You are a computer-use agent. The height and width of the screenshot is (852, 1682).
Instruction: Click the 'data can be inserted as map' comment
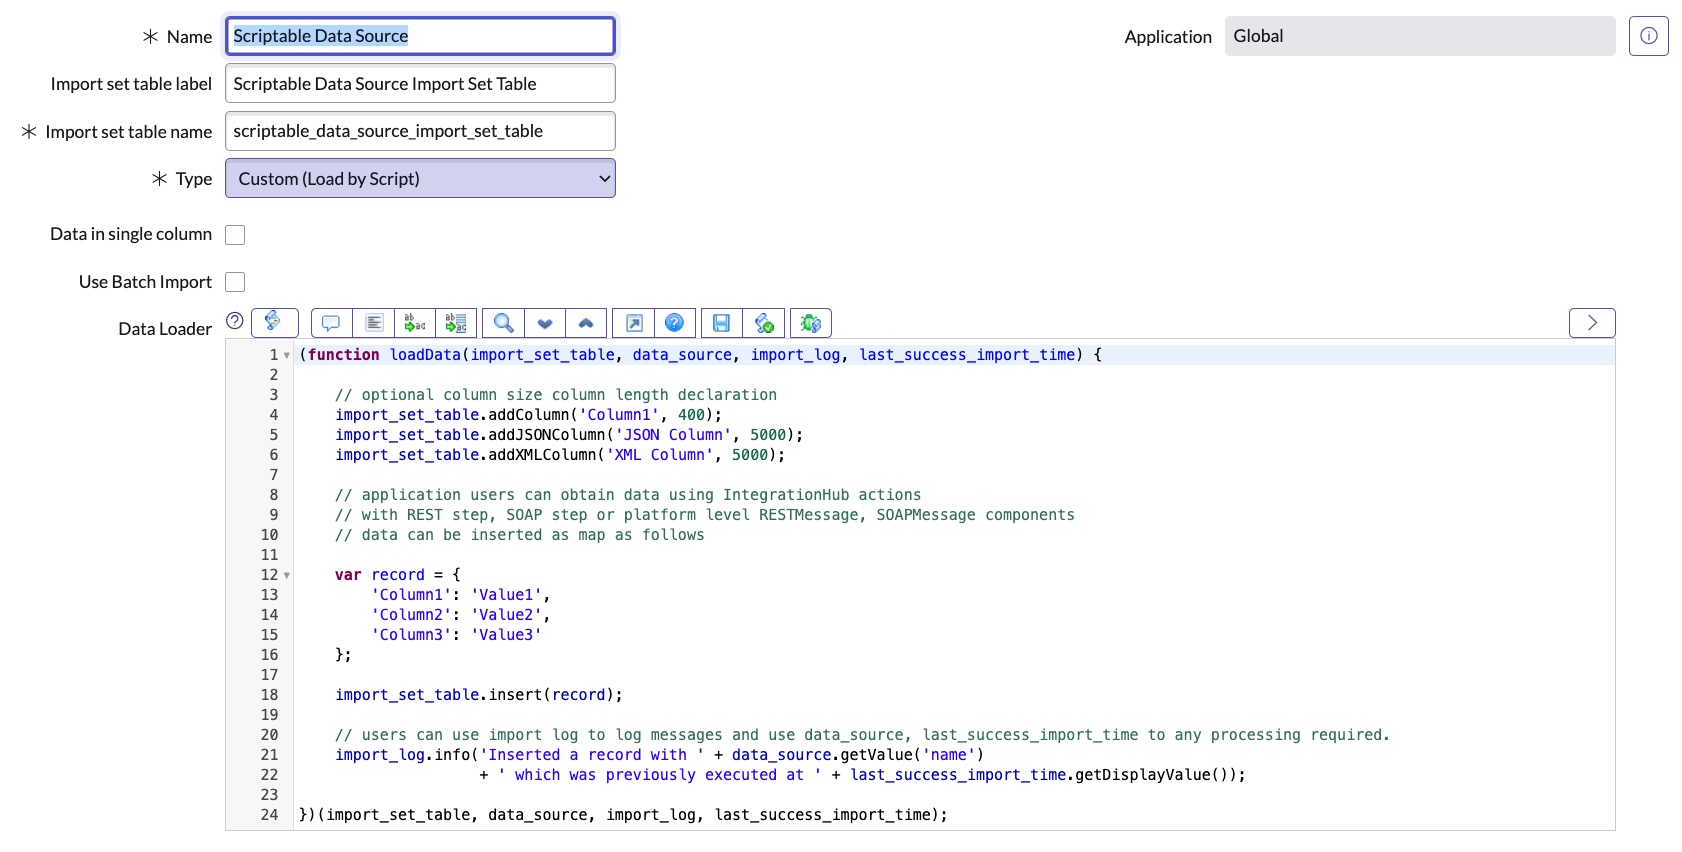click(520, 535)
